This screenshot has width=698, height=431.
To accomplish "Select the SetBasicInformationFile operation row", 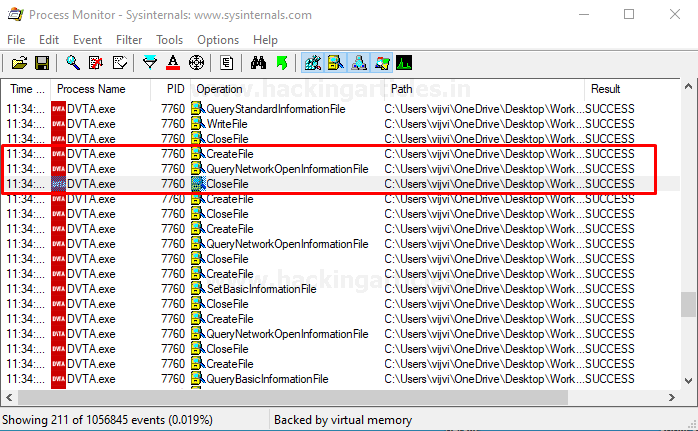I will tap(341, 289).
